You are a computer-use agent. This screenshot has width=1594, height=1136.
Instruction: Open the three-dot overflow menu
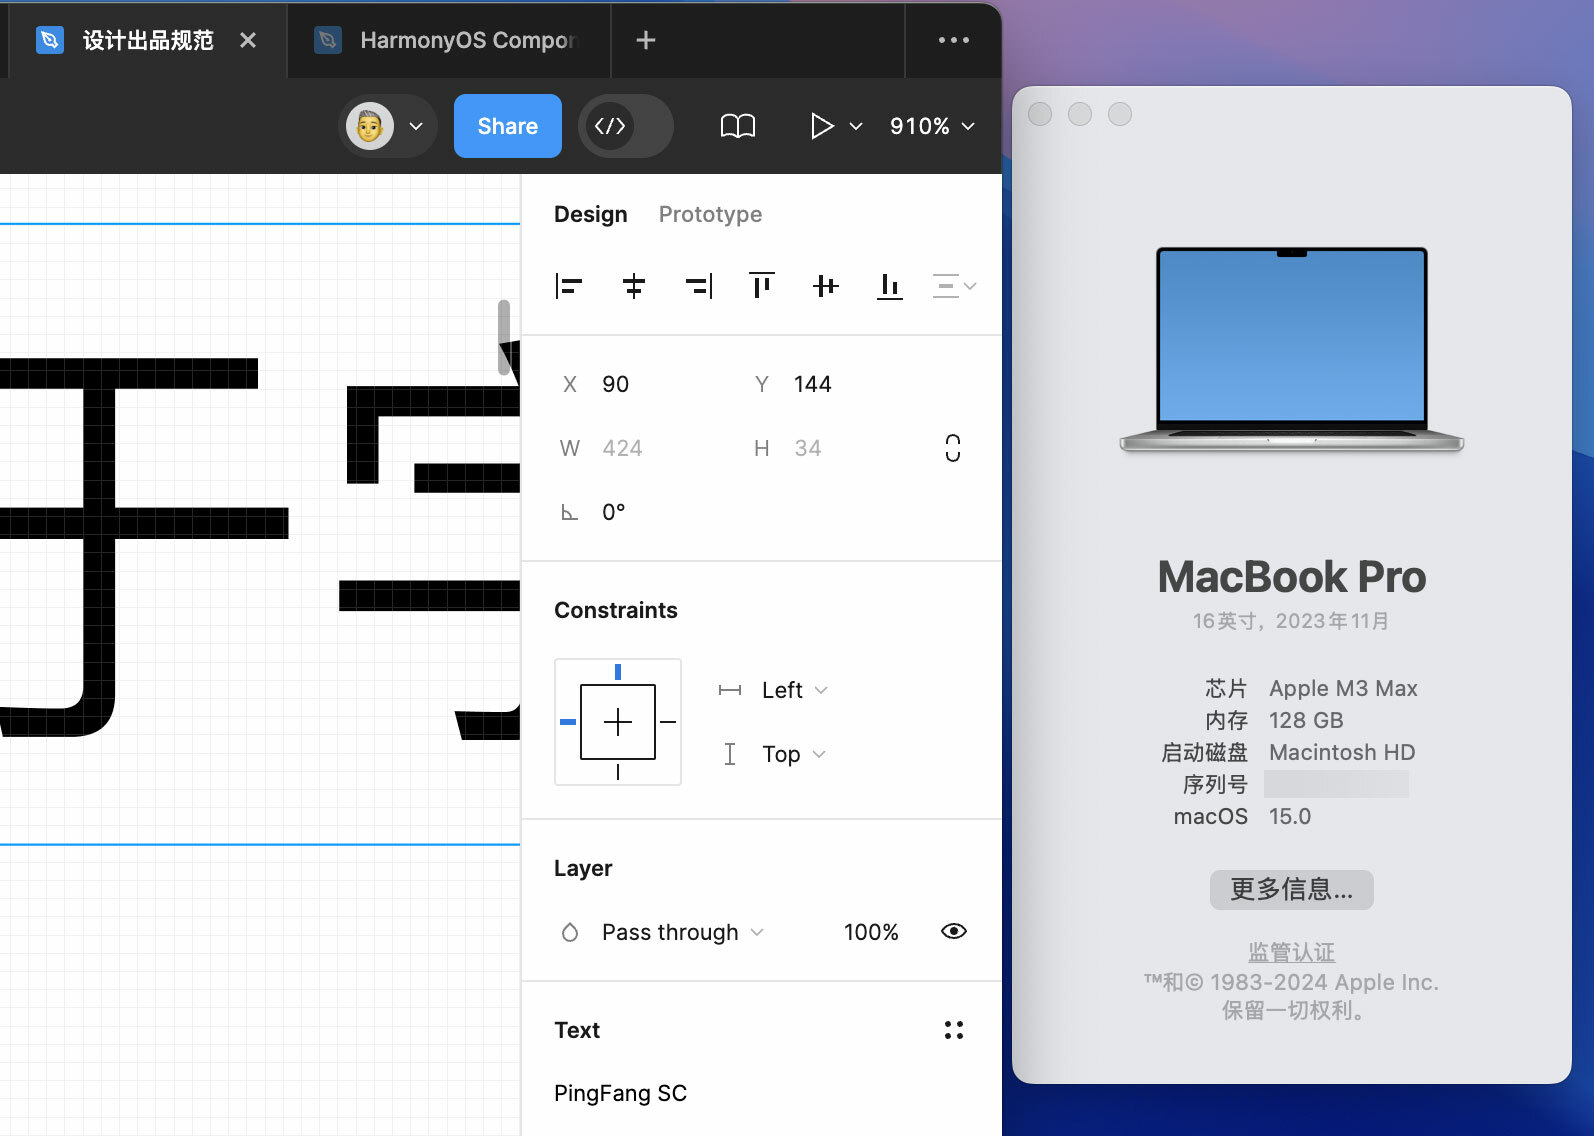pos(954,40)
